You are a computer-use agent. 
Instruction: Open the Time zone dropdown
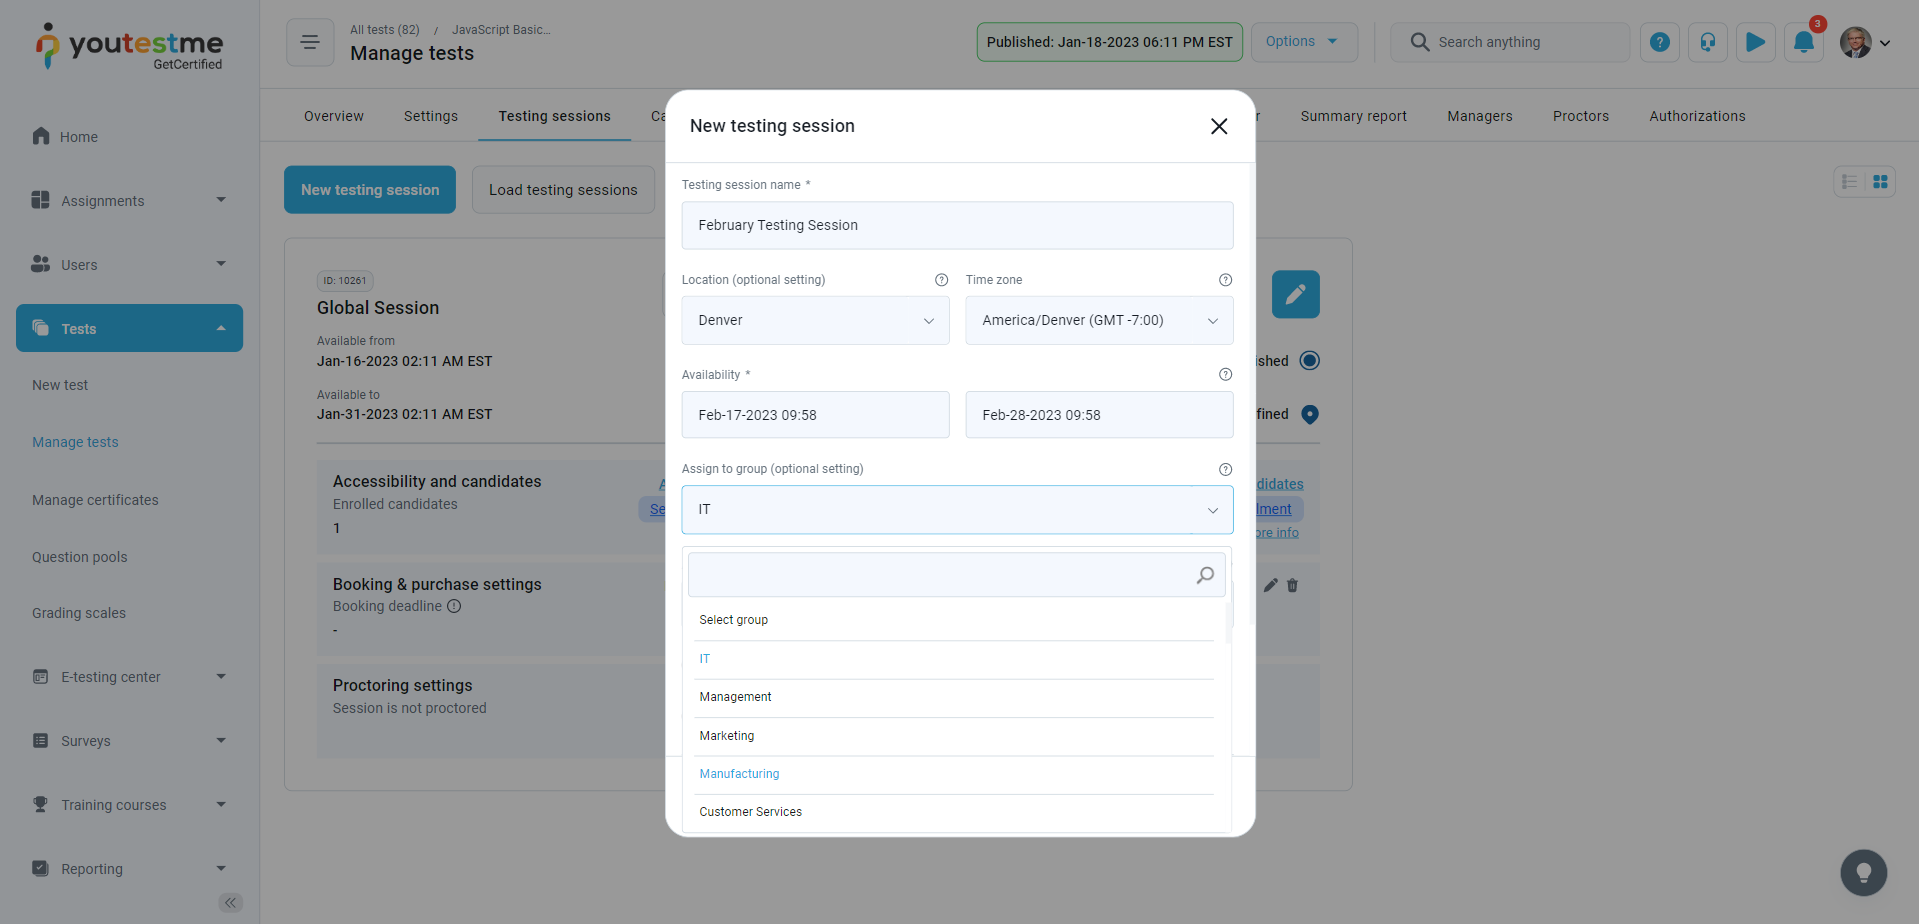(x=1098, y=321)
